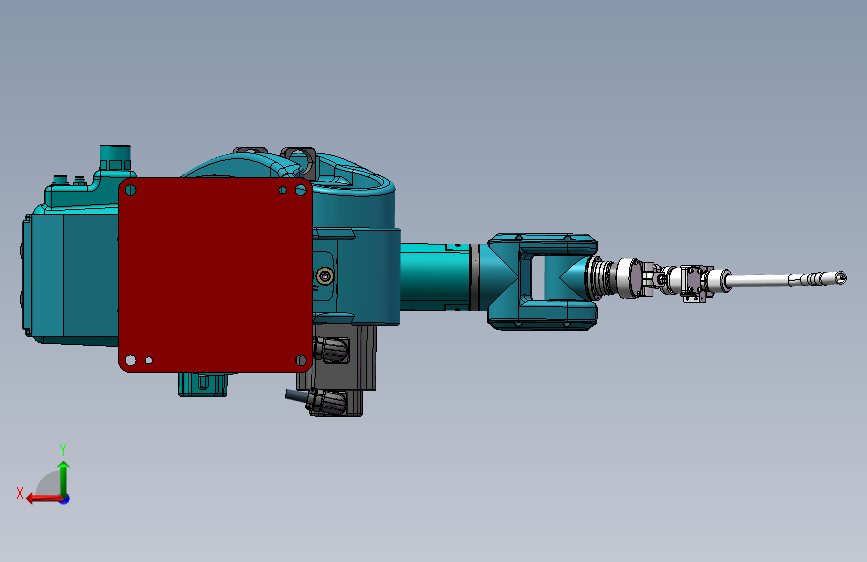Viewport: 867px width, 562px height.
Task: Click the green Y axis arrow of the triad
Action: [64, 477]
